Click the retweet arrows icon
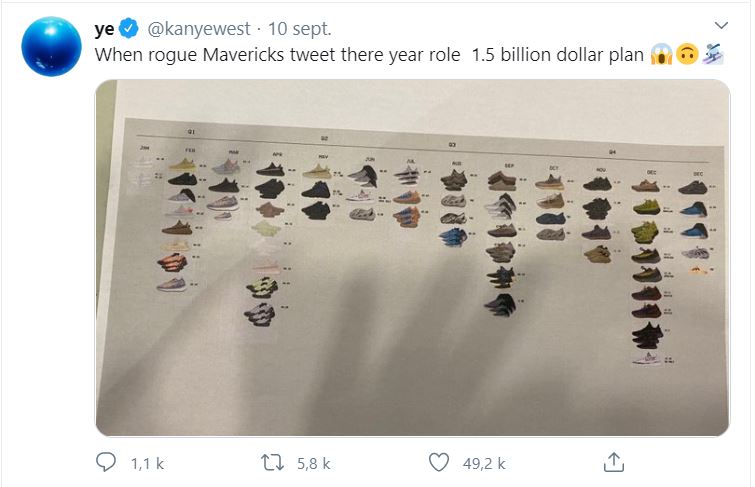The width and height of the screenshot is (755, 487). pyautogui.click(x=272, y=462)
